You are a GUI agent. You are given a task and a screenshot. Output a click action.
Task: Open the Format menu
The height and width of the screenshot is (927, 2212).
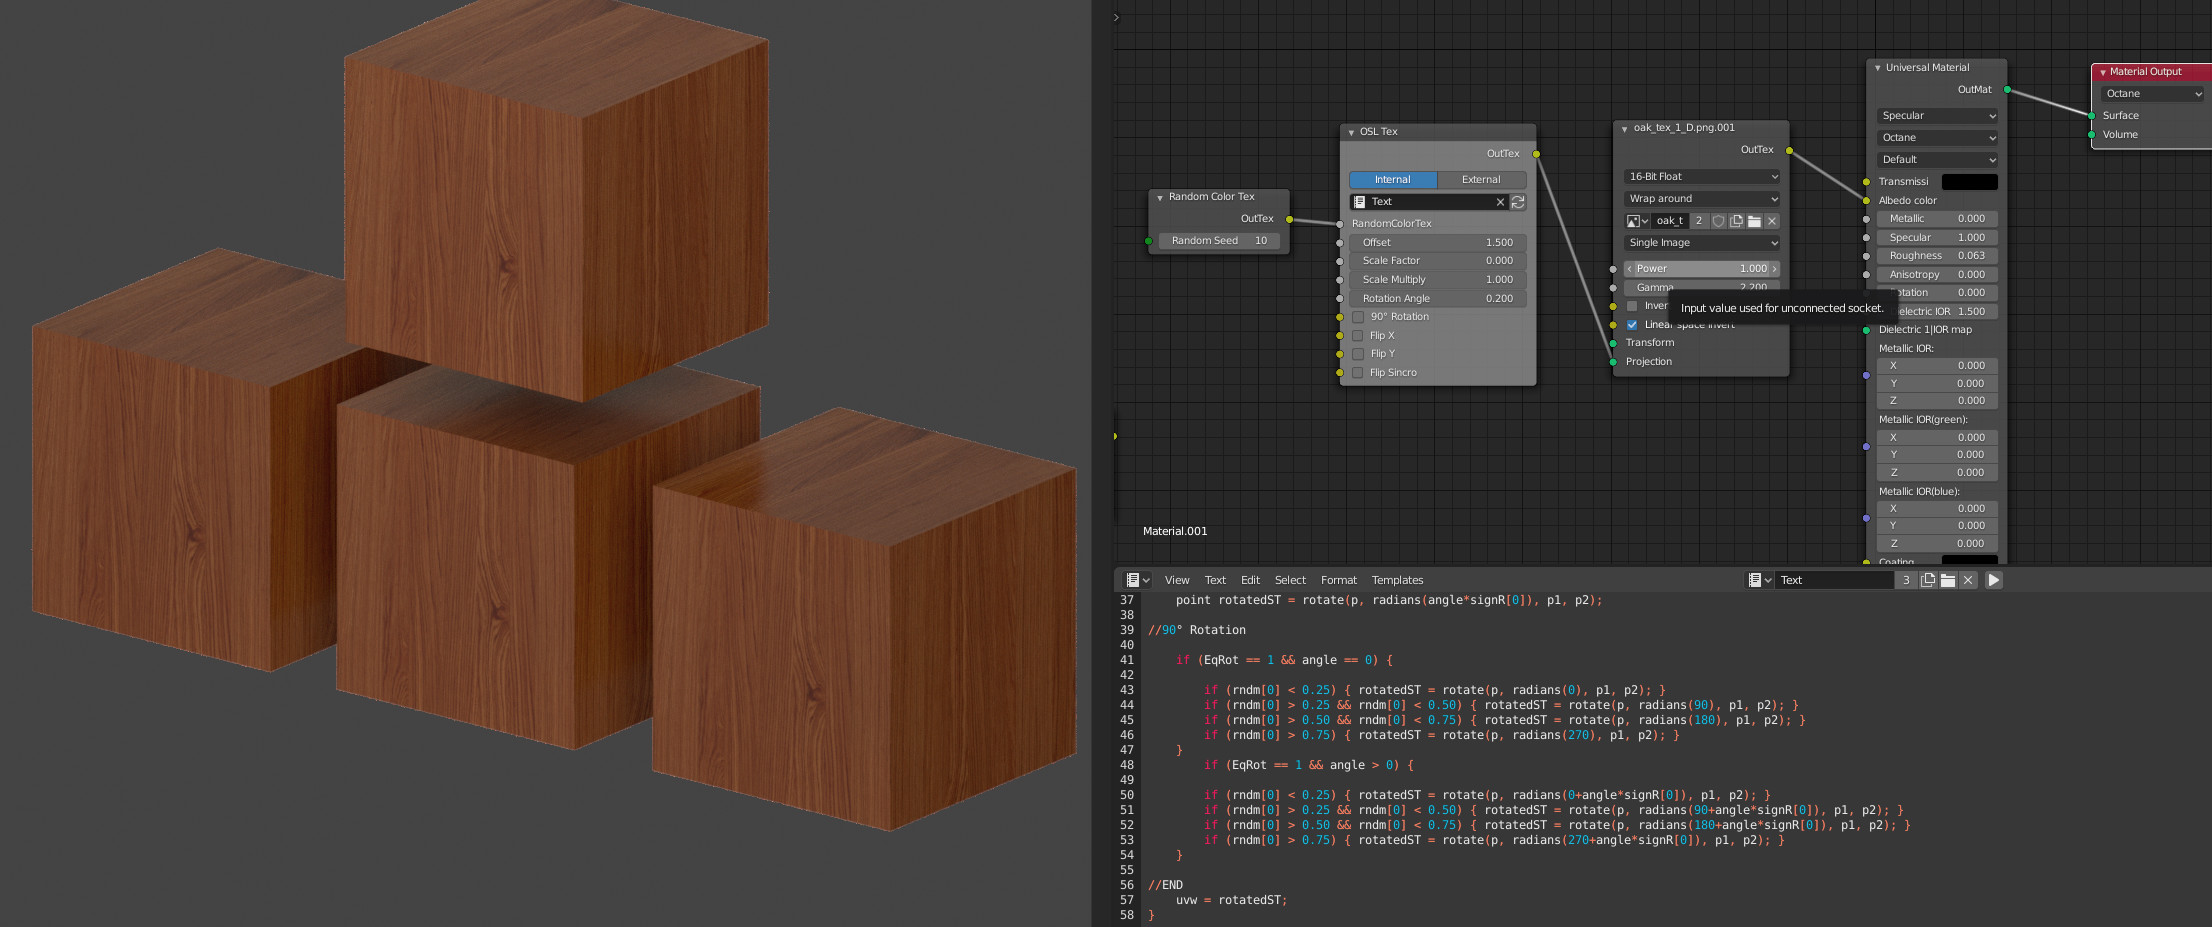pyautogui.click(x=1338, y=580)
